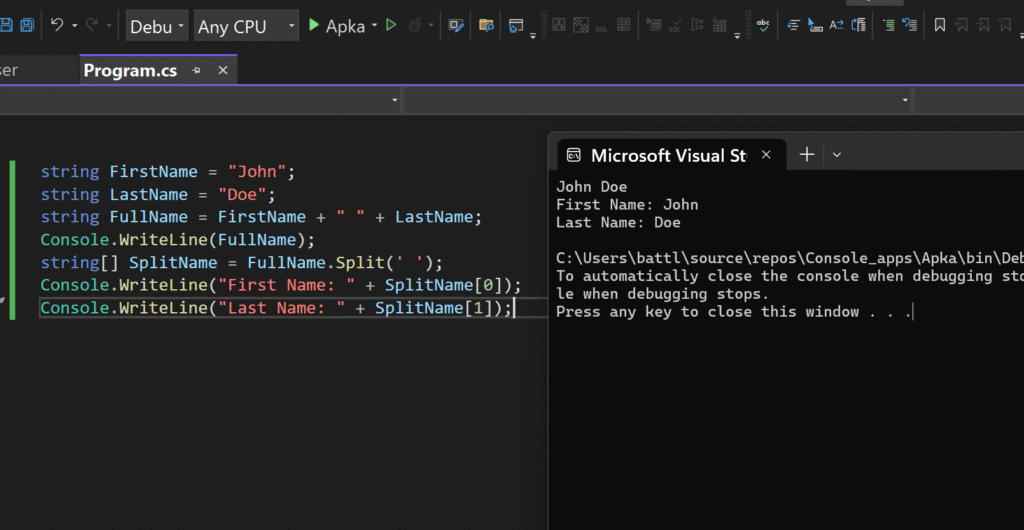Expand the terminal profiles chevron dropdown
This screenshot has width=1024, height=530.
pos(837,155)
